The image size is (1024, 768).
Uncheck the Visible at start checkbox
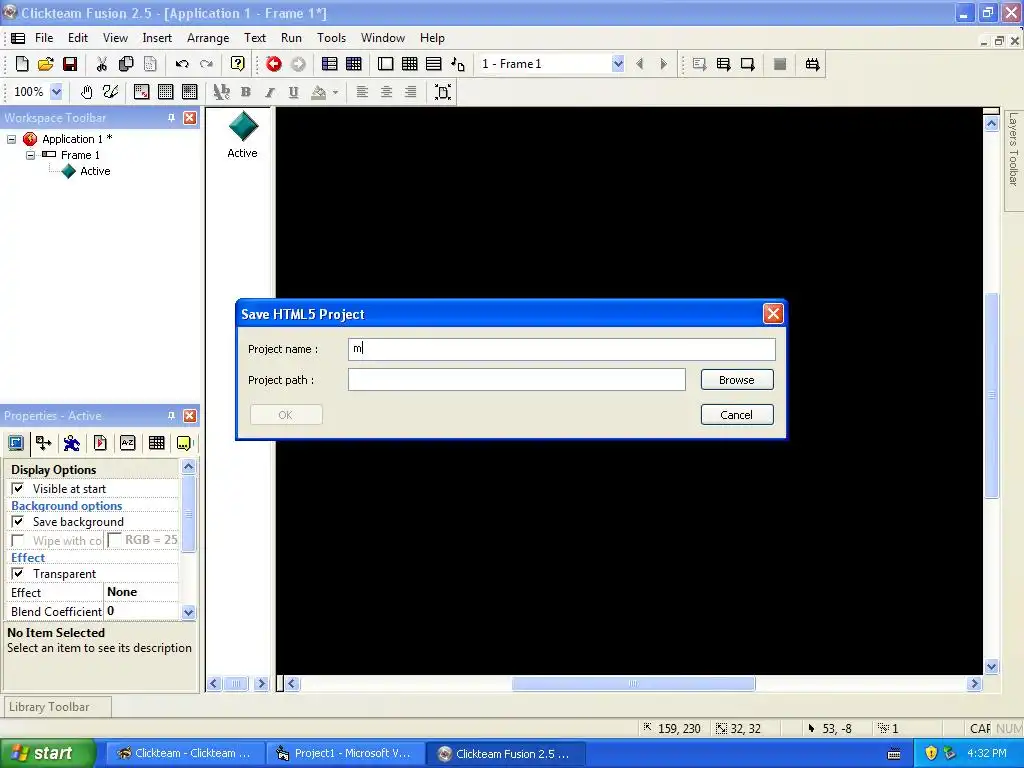coord(18,488)
